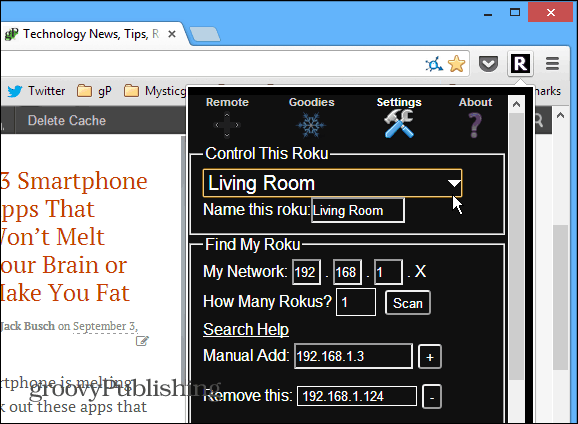Viewport: 578px width, 424px height.
Task: Click the search magnifier icon on the page
Action: point(538,120)
